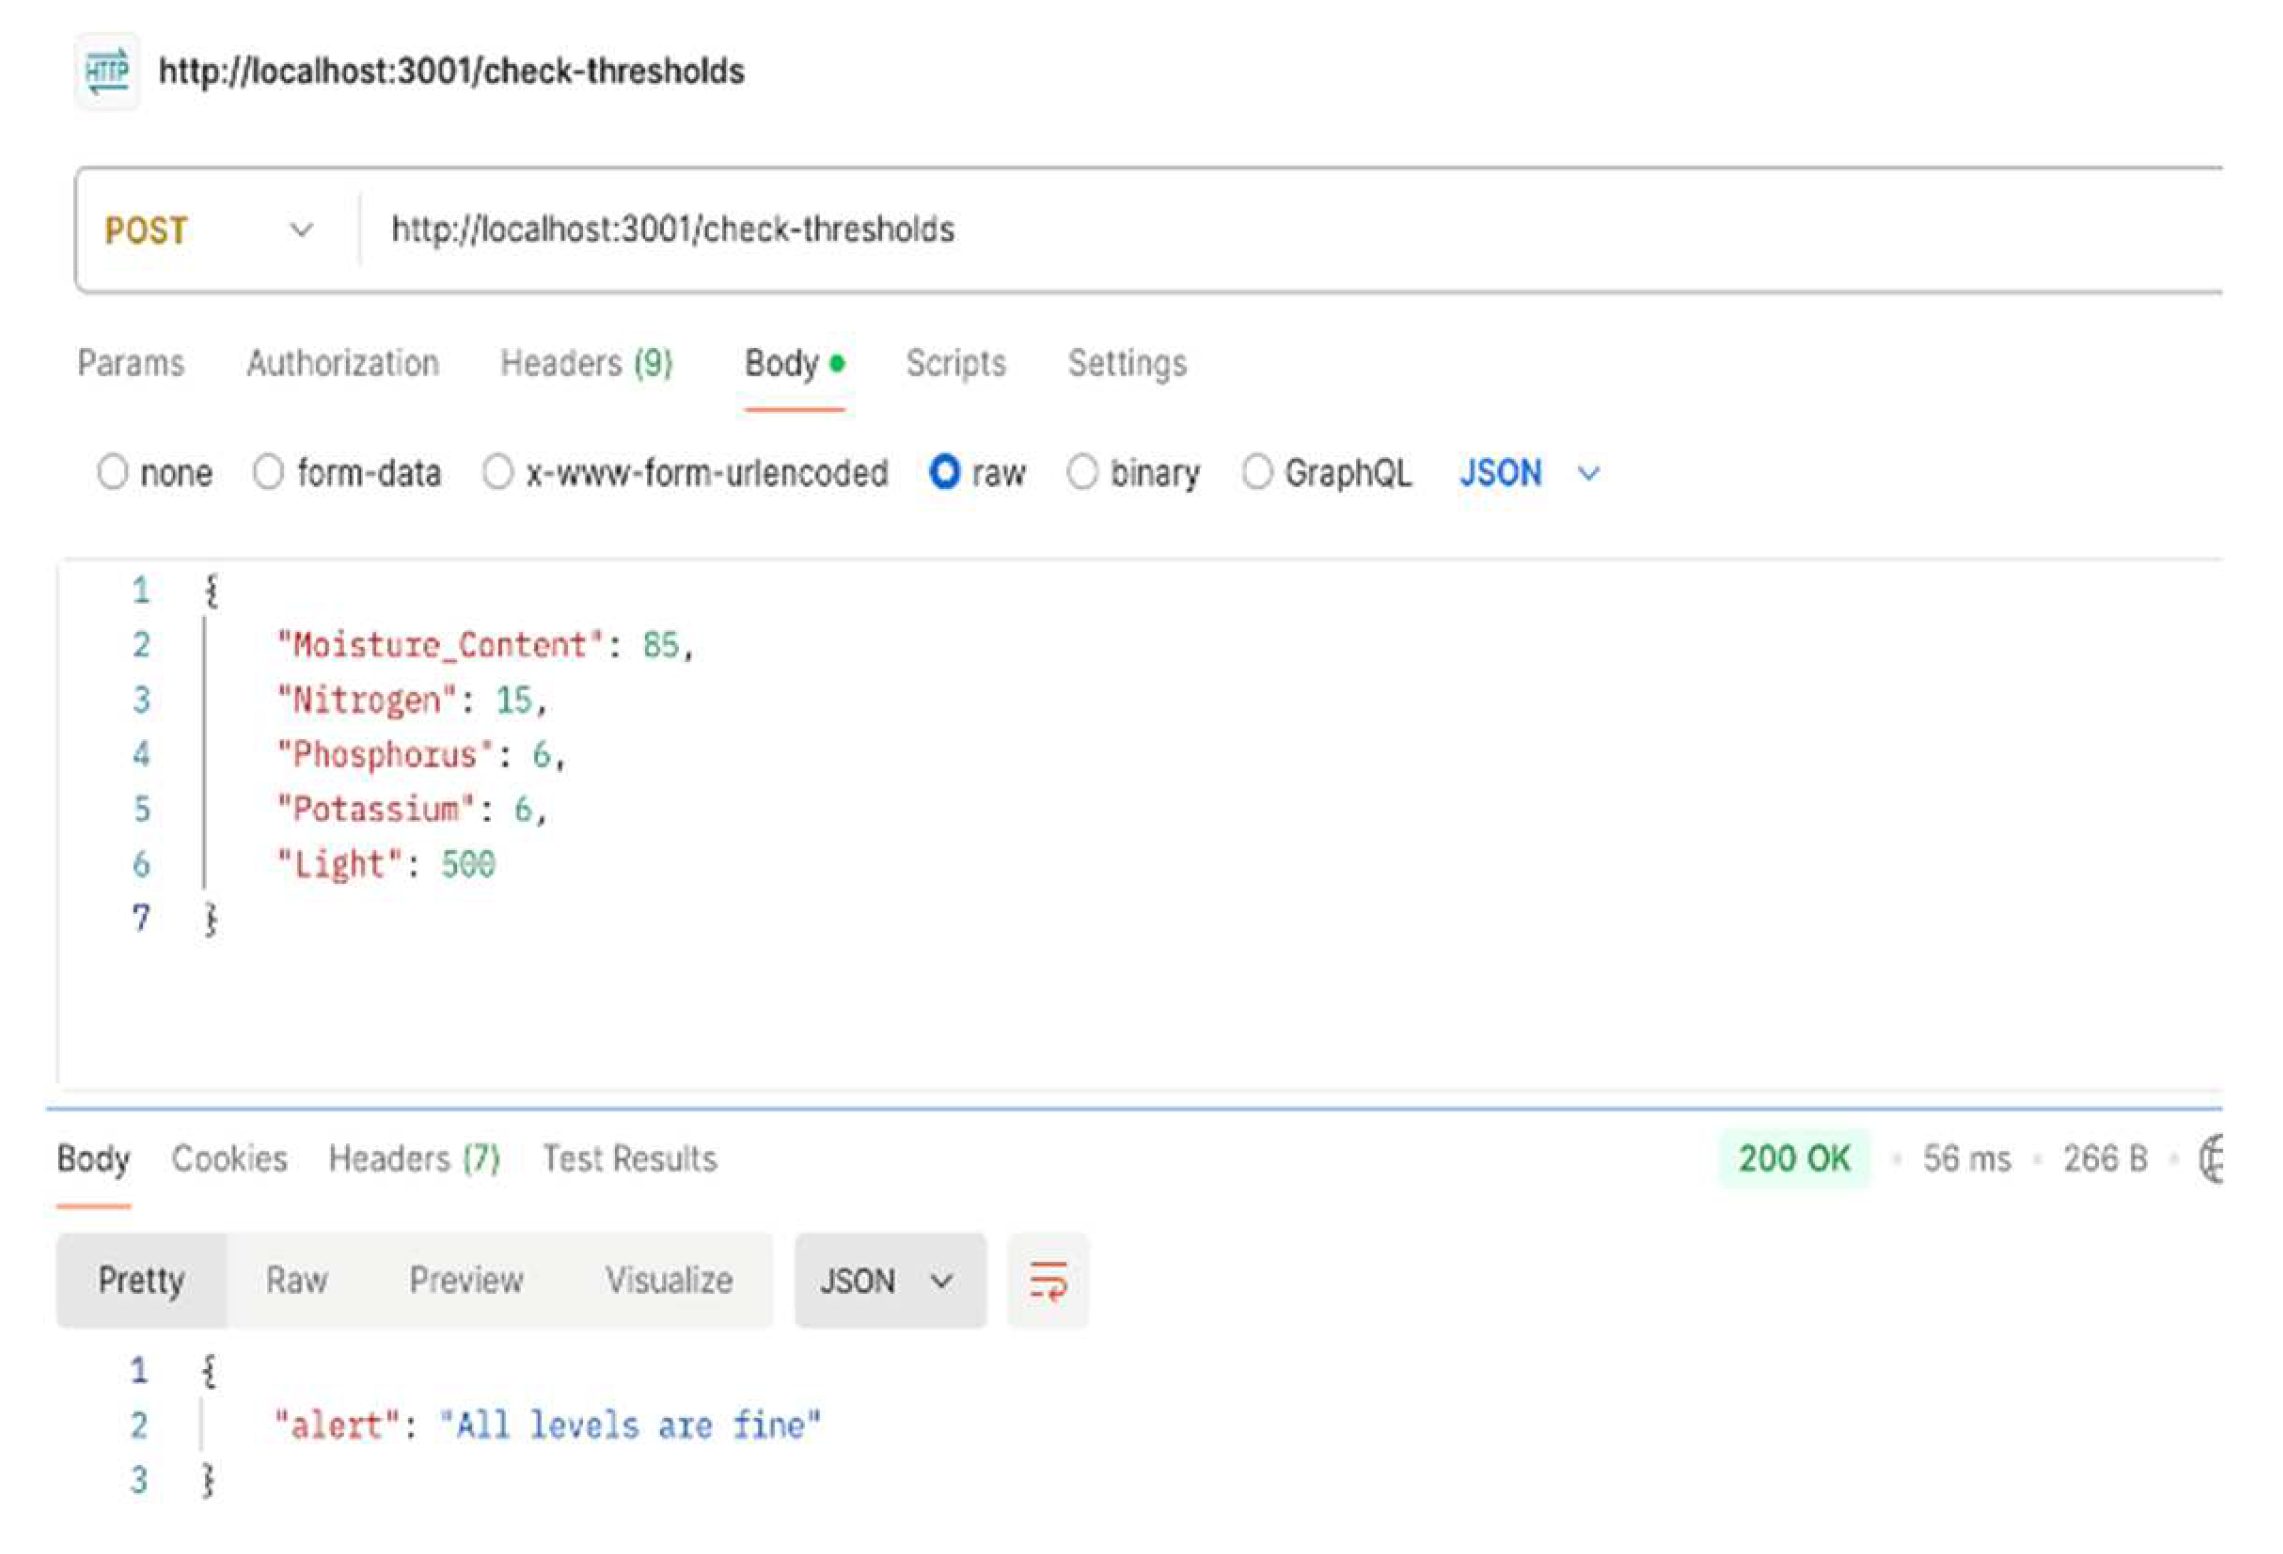Open the Test Results tab

click(x=629, y=1158)
